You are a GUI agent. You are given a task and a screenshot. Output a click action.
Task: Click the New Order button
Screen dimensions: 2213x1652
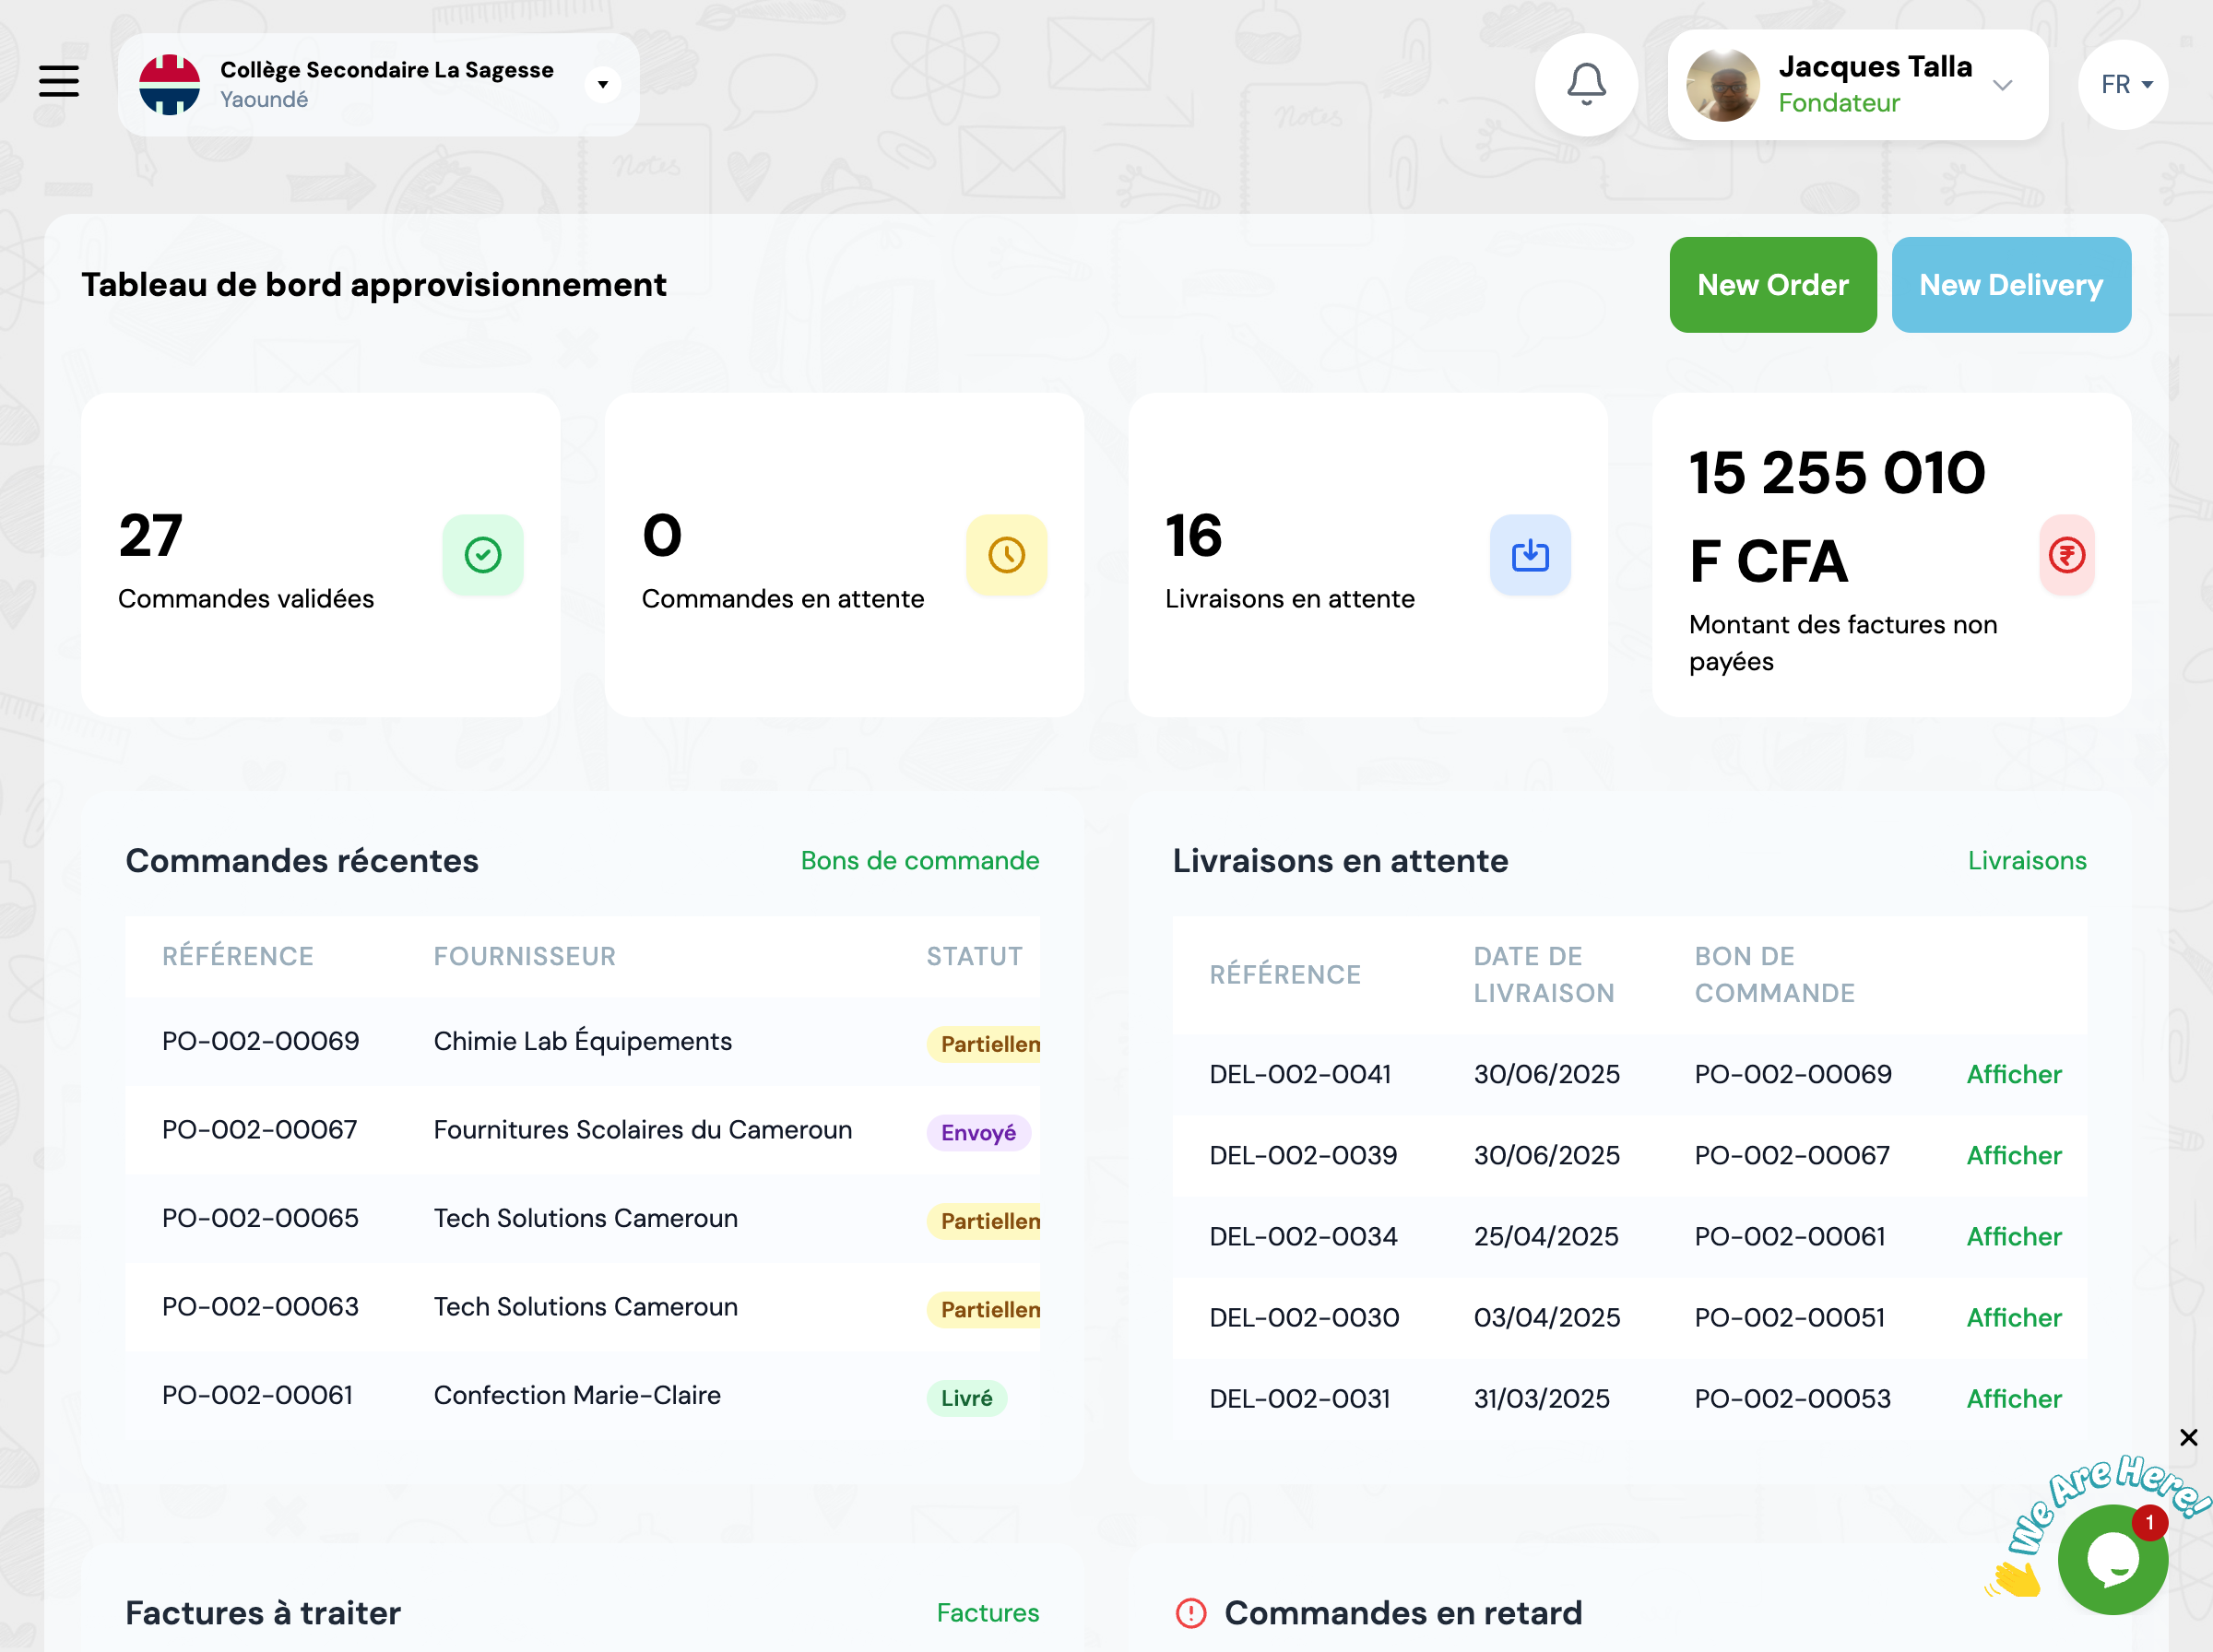pos(1772,285)
